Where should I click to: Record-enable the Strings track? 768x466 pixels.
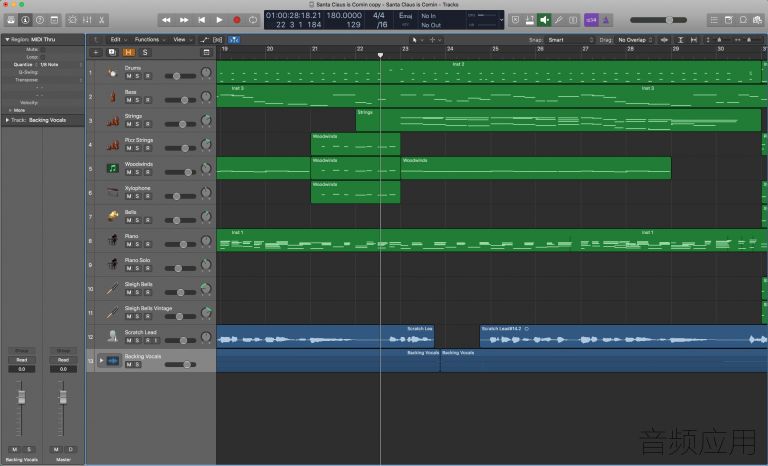pyautogui.click(x=147, y=124)
